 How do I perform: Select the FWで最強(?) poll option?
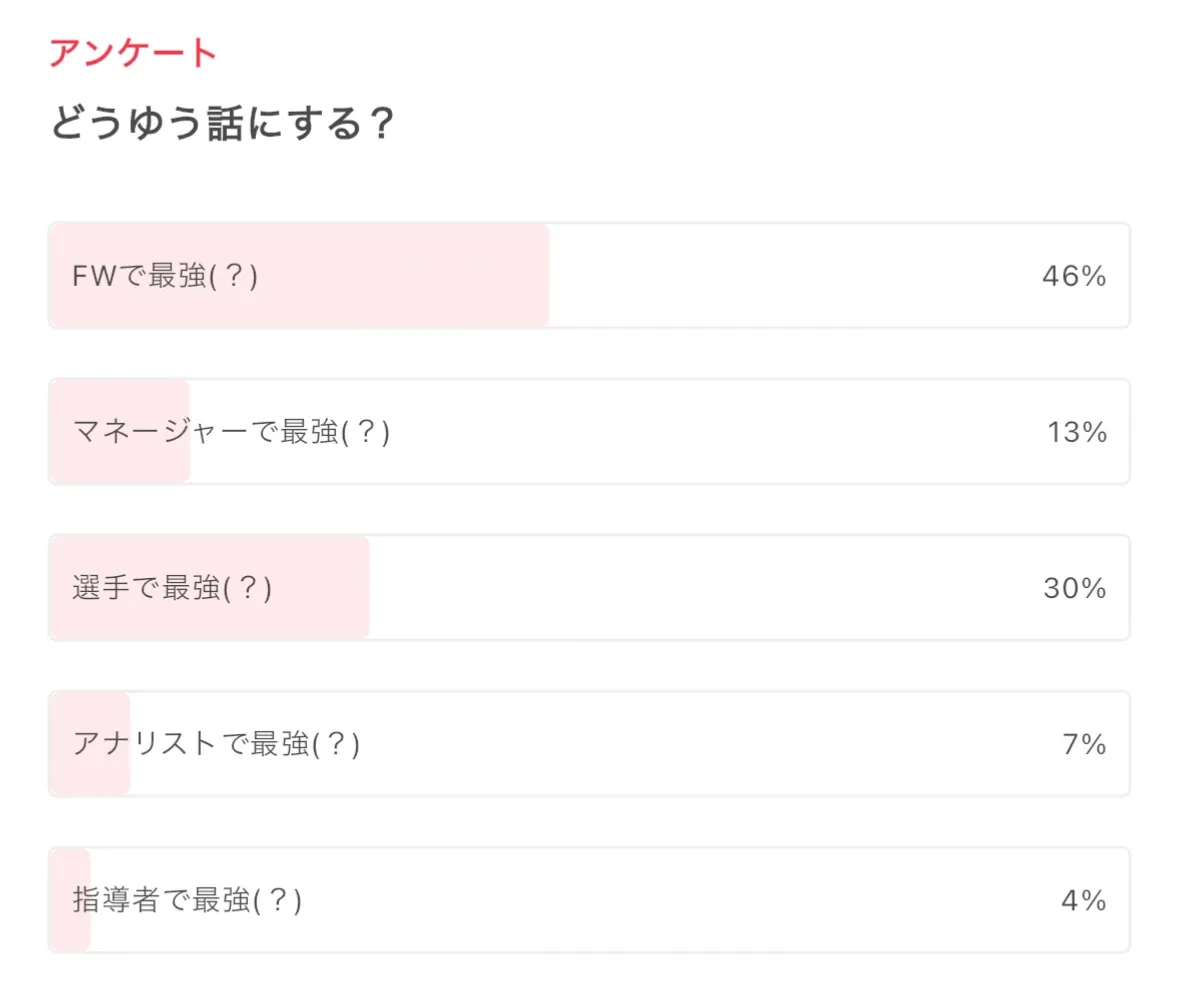[x=166, y=276]
